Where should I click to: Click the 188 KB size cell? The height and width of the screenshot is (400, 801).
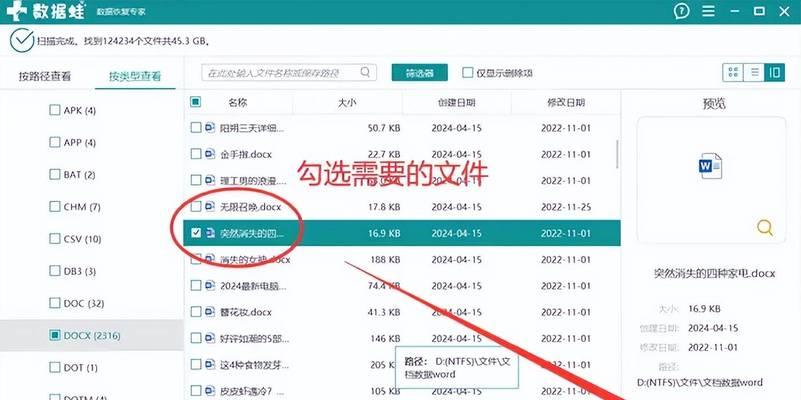coord(385,260)
